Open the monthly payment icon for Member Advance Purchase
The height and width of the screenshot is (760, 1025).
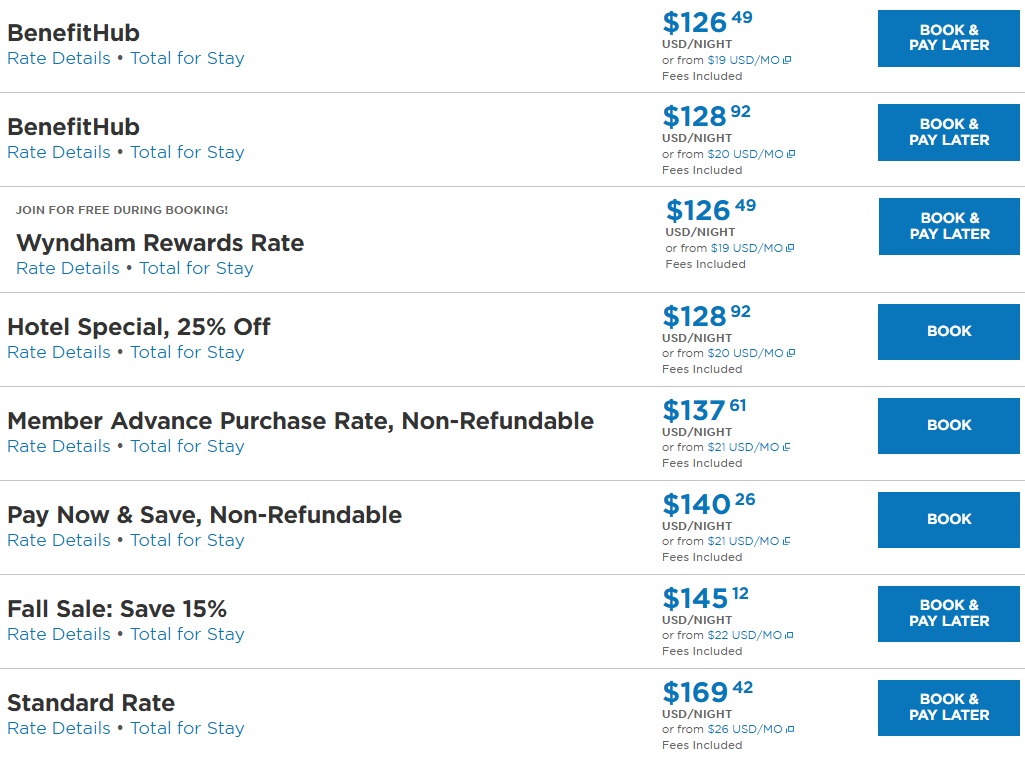tap(787, 447)
